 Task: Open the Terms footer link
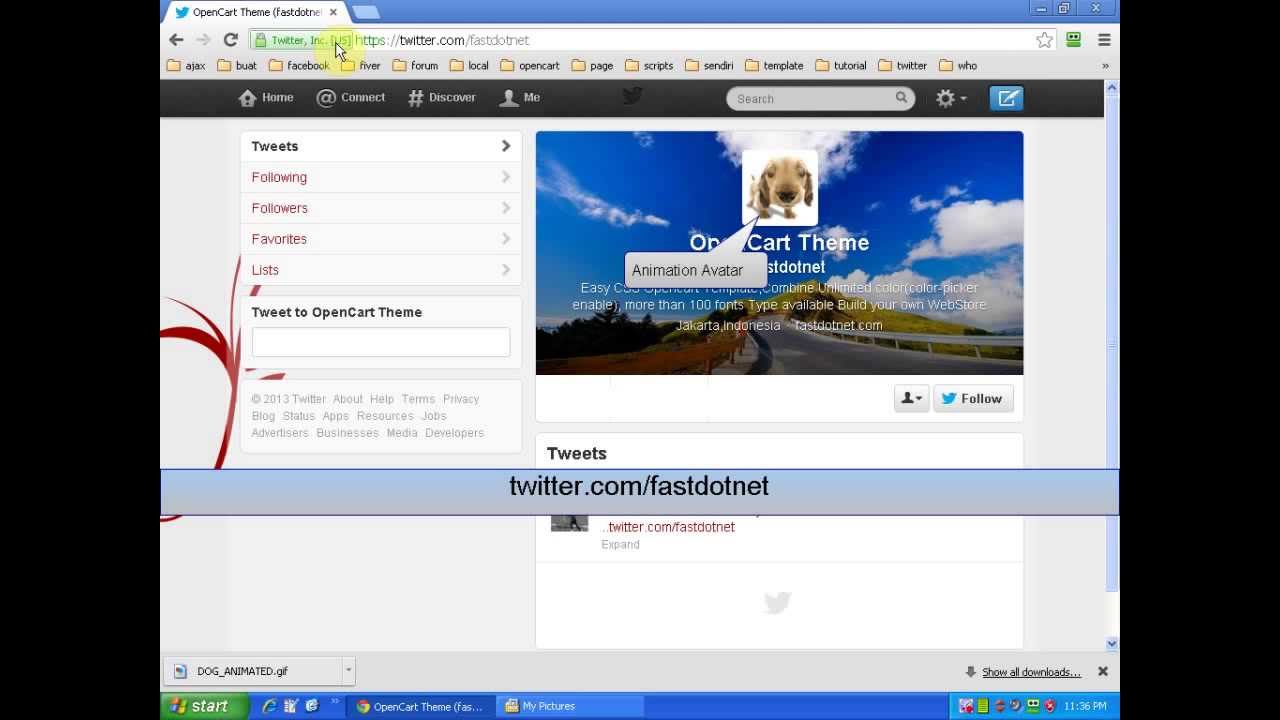(418, 399)
